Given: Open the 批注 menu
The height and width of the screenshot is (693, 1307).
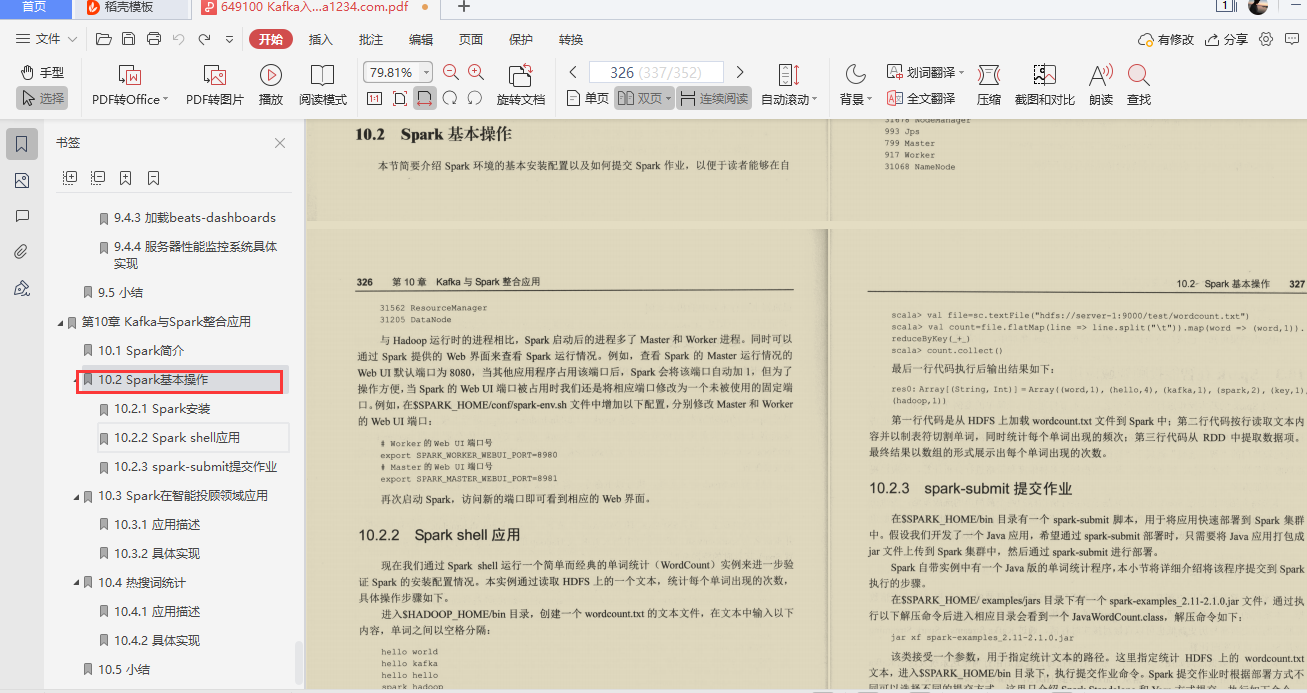Looking at the screenshot, I should [x=369, y=39].
